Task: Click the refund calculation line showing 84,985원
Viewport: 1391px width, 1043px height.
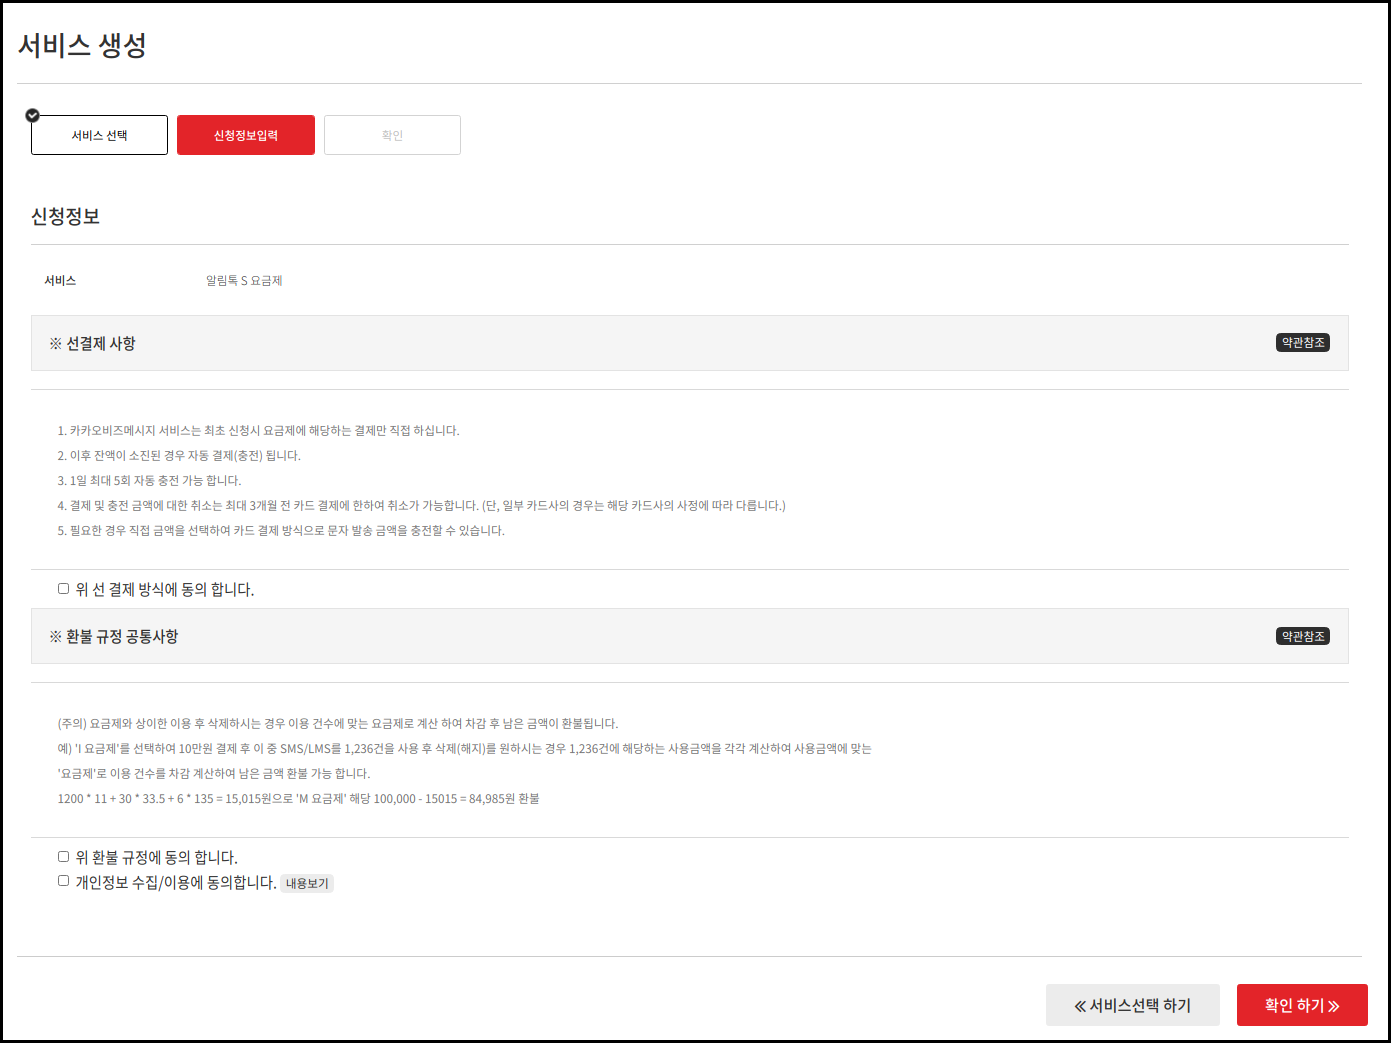Action: tap(298, 799)
